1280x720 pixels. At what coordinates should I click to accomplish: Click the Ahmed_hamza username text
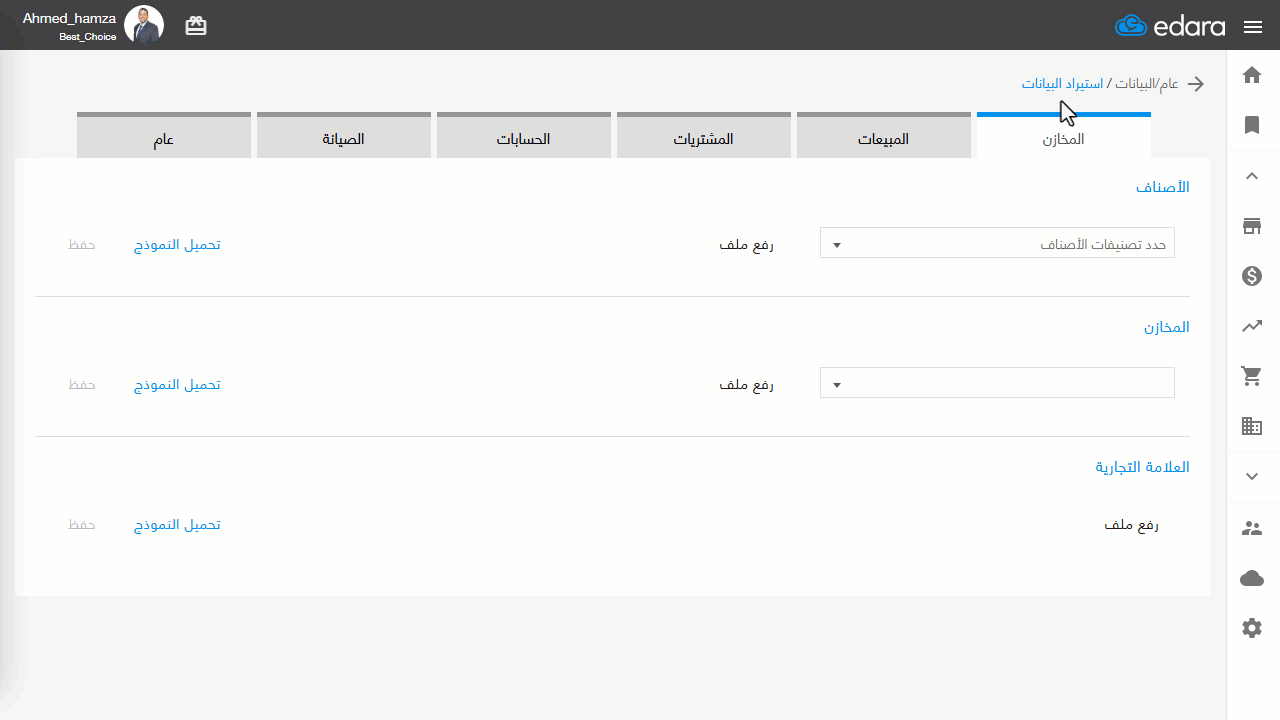coord(69,18)
